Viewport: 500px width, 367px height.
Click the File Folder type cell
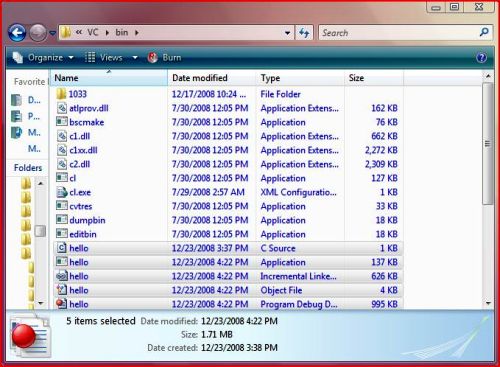280,94
